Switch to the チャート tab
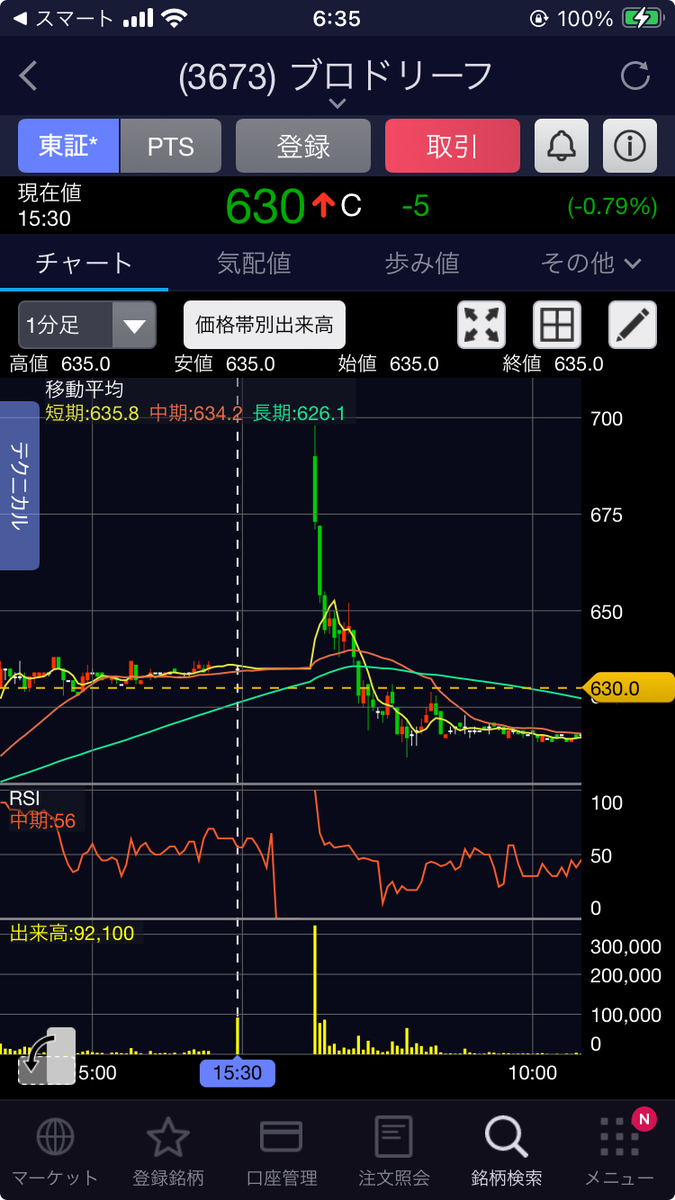Viewport: 675px width, 1200px height. tap(84, 263)
